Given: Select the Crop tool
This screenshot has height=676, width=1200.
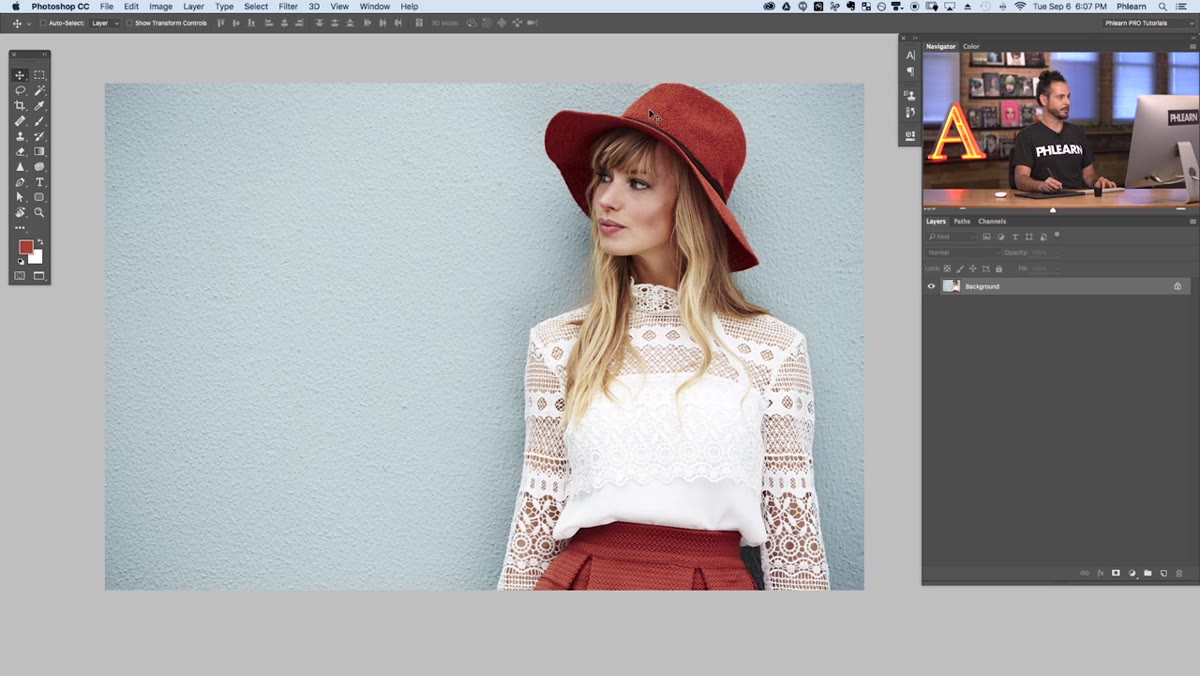Looking at the screenshot, I should [19, 105].
